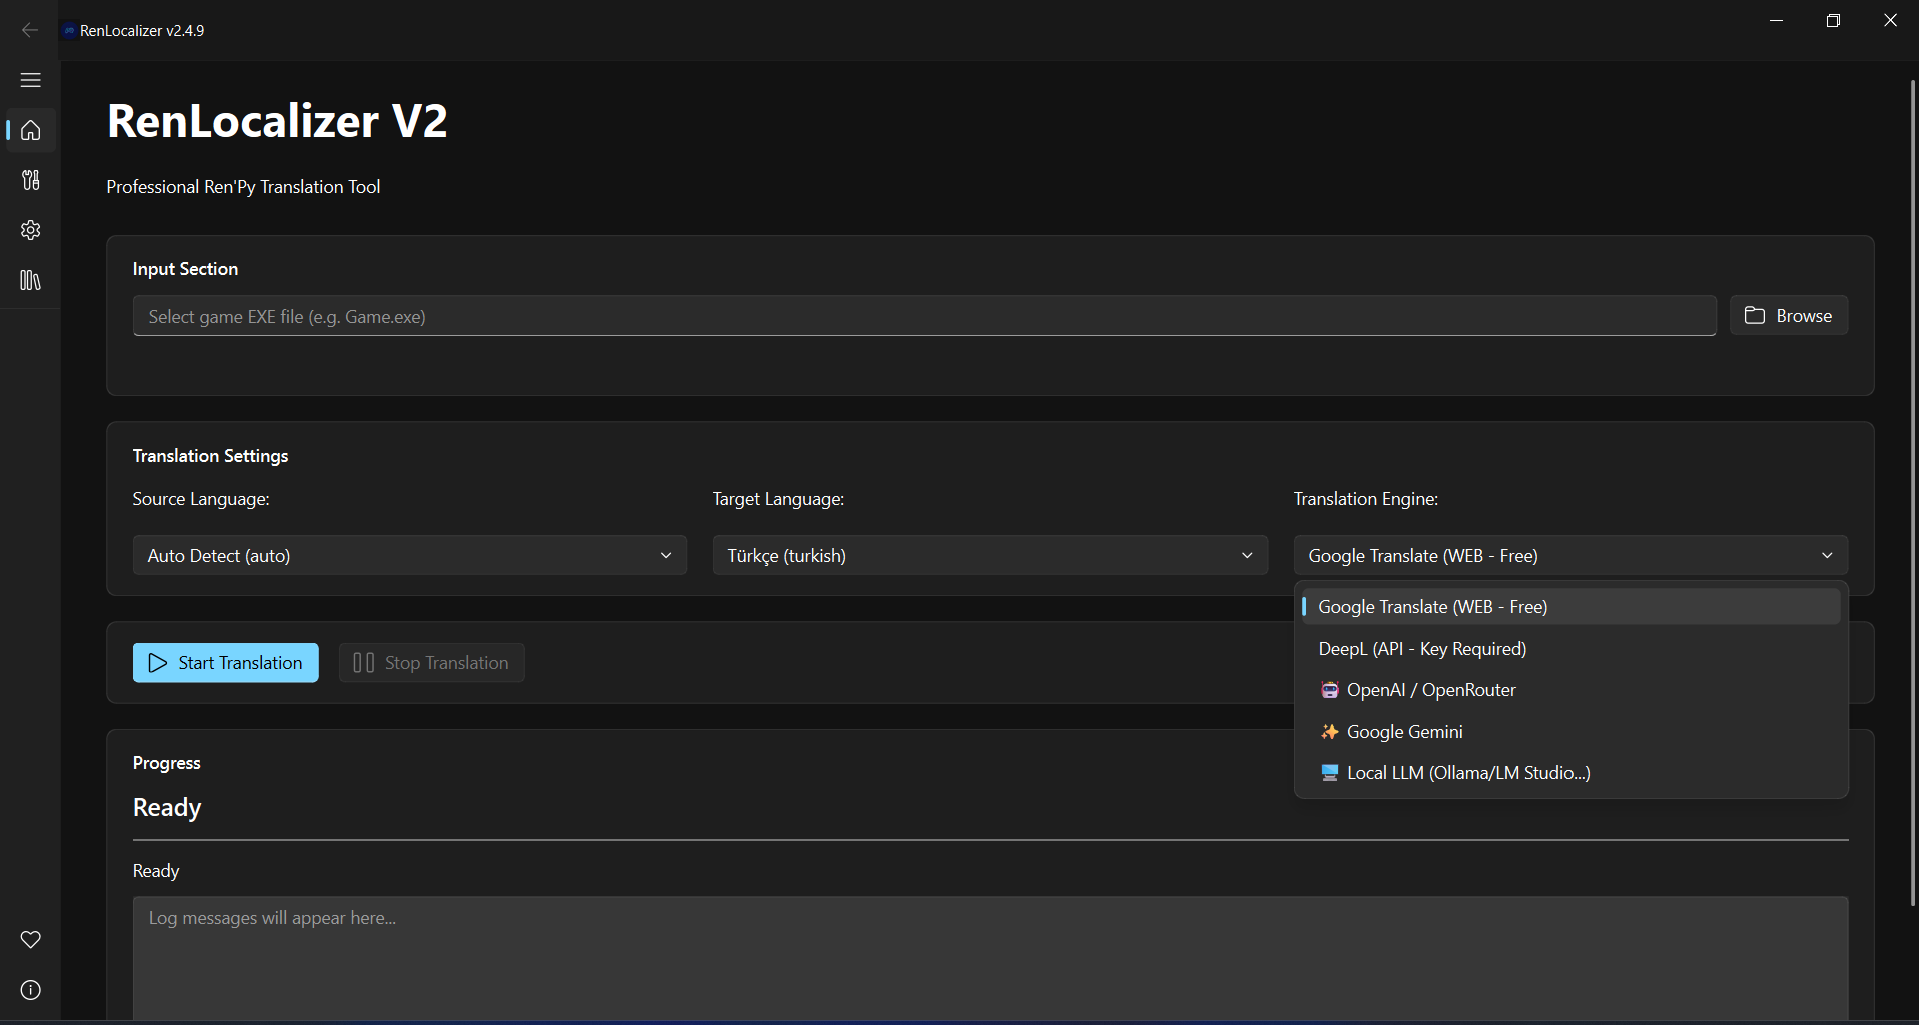Expand the Source Language dropdown
This screenshot has width=1919, height=1025.
[x=409, y=555]
